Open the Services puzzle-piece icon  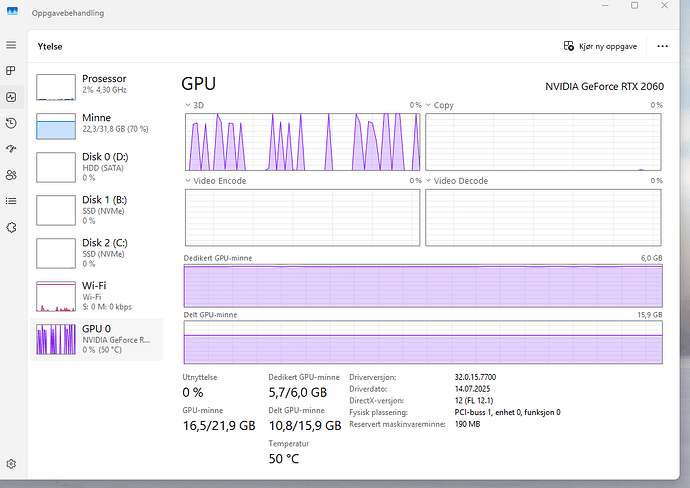(x=11, y=227)
